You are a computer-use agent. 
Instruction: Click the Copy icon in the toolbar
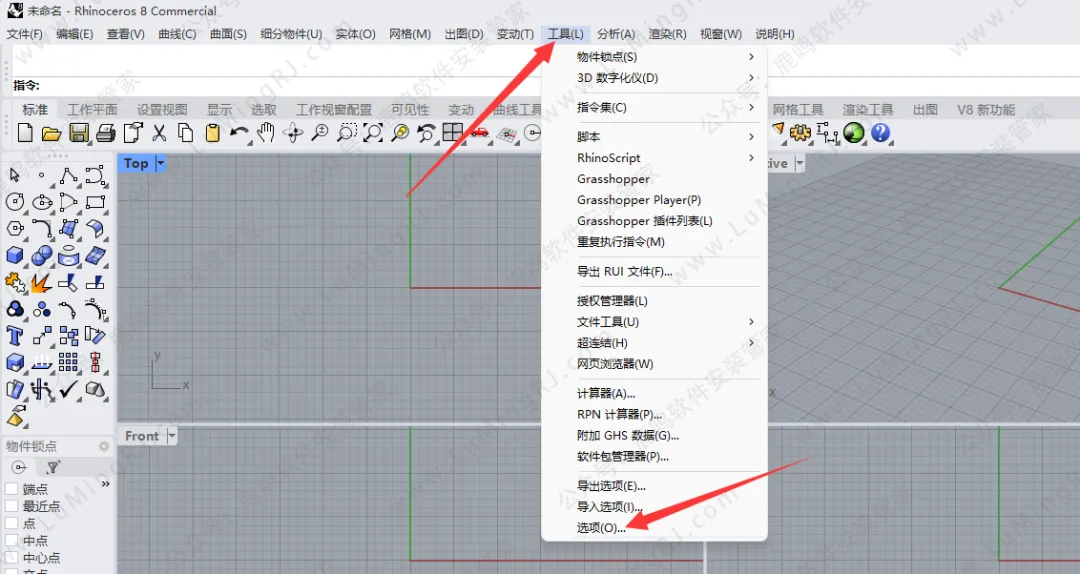pyautogui.click(x=185, y=132)
